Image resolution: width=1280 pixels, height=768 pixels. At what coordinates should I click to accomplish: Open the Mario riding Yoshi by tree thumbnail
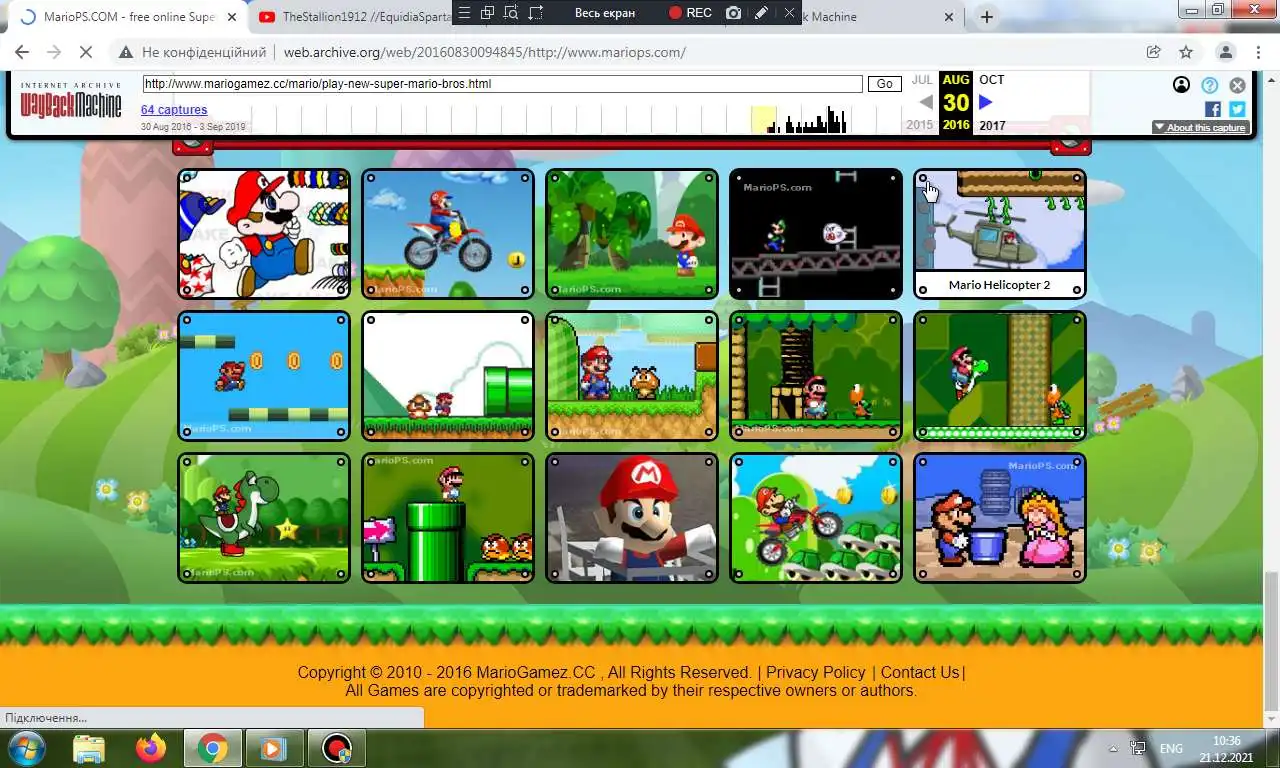1000,376
